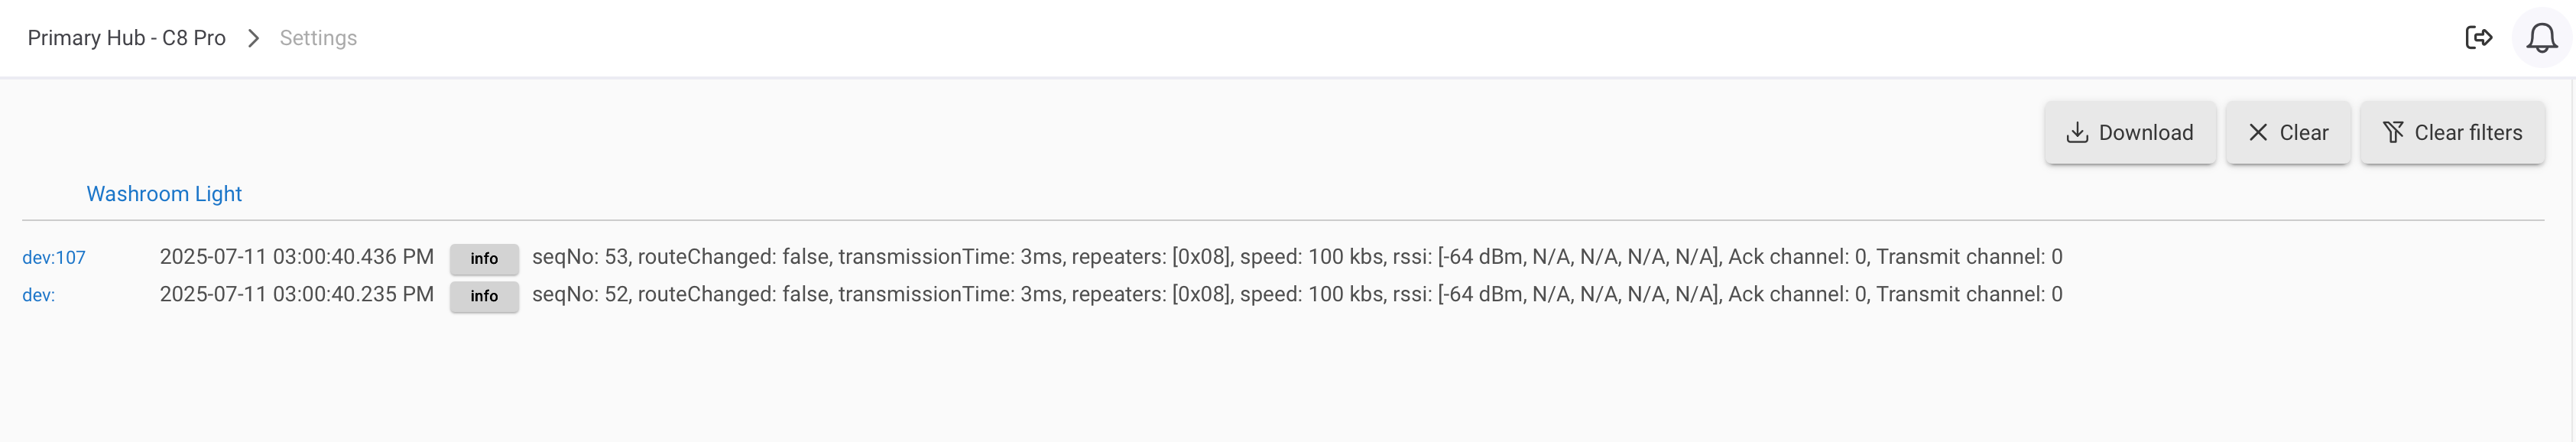Open the dev:107 device link
Viewport: 2576px width, 442px height.
[54, 258]
